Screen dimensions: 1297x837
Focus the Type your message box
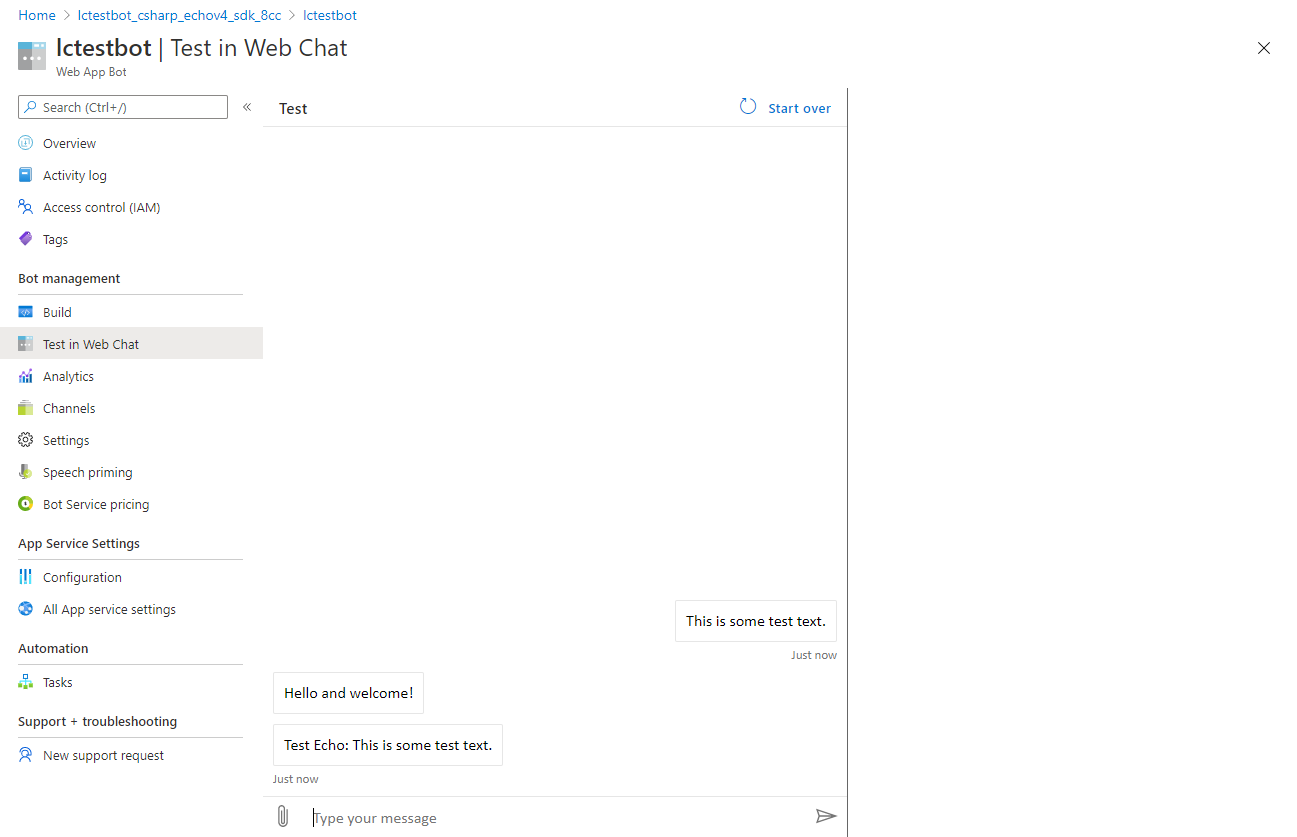[560, 818]
